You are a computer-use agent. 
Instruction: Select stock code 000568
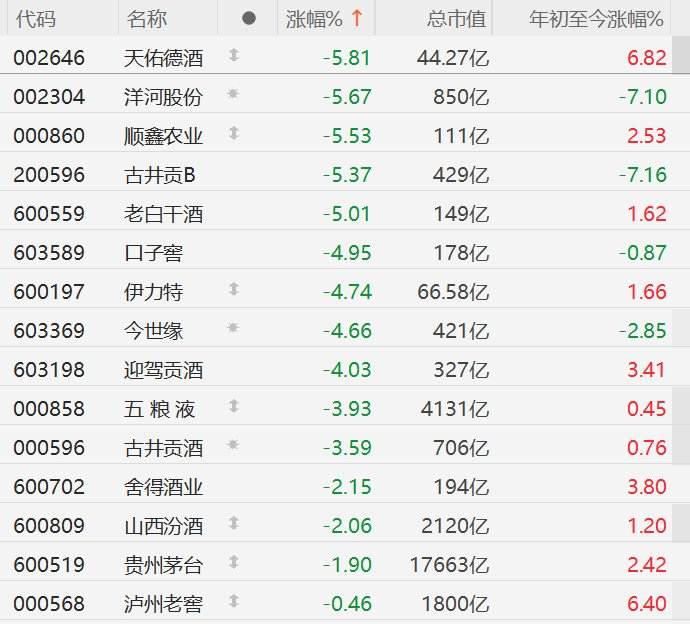tap(49, 603)
